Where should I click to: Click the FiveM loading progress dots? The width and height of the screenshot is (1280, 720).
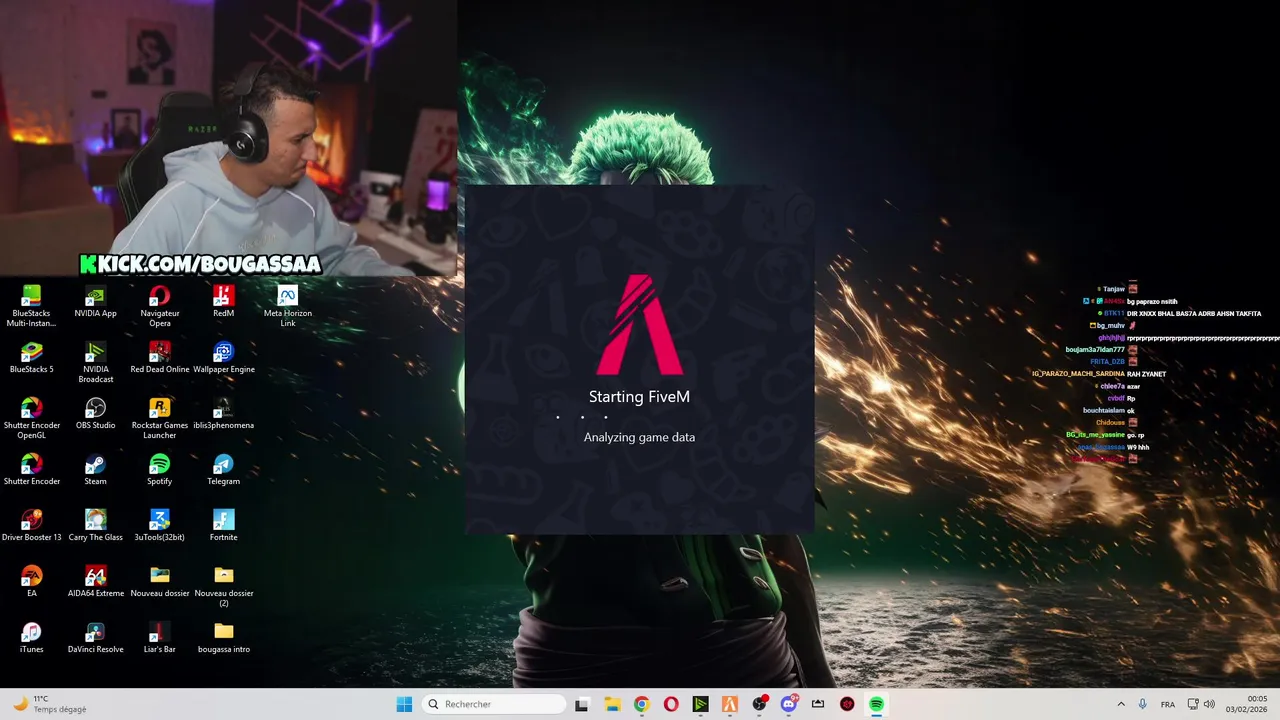point(582,417)
